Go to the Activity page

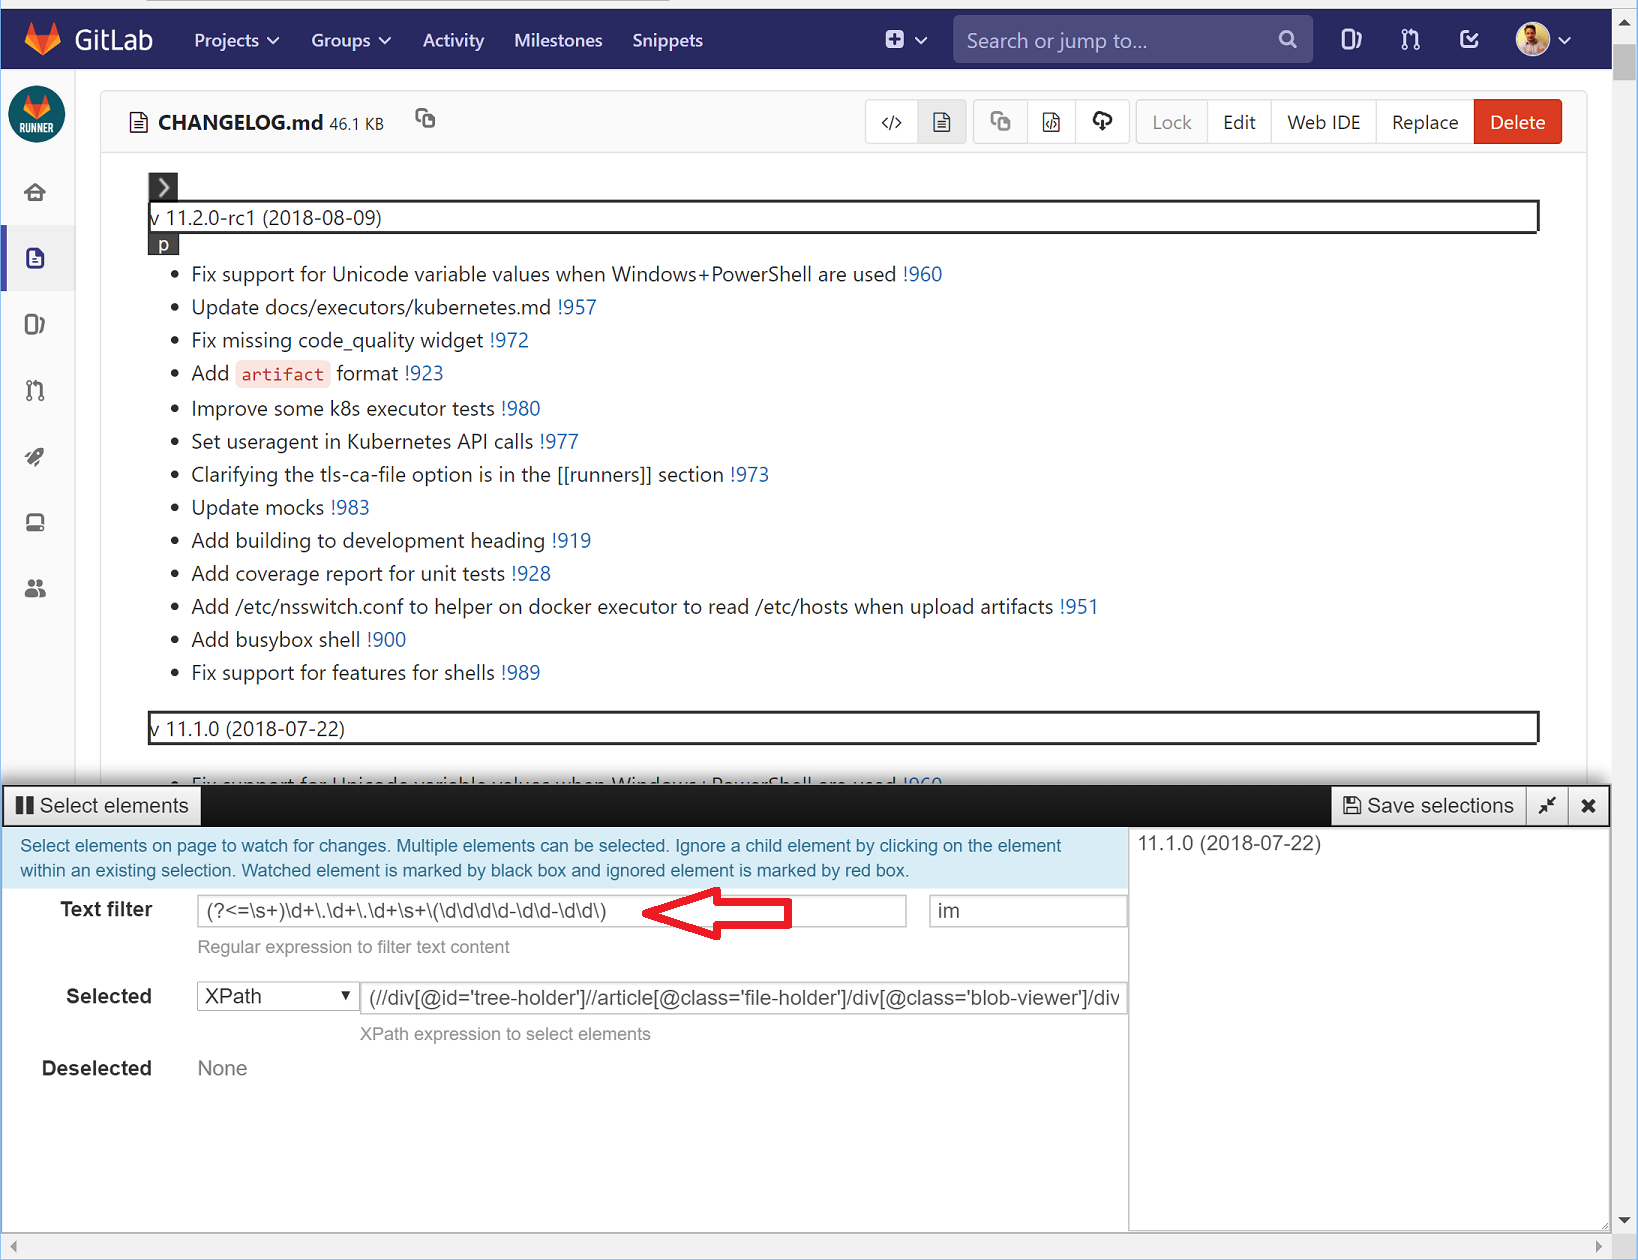click(453, 40)
